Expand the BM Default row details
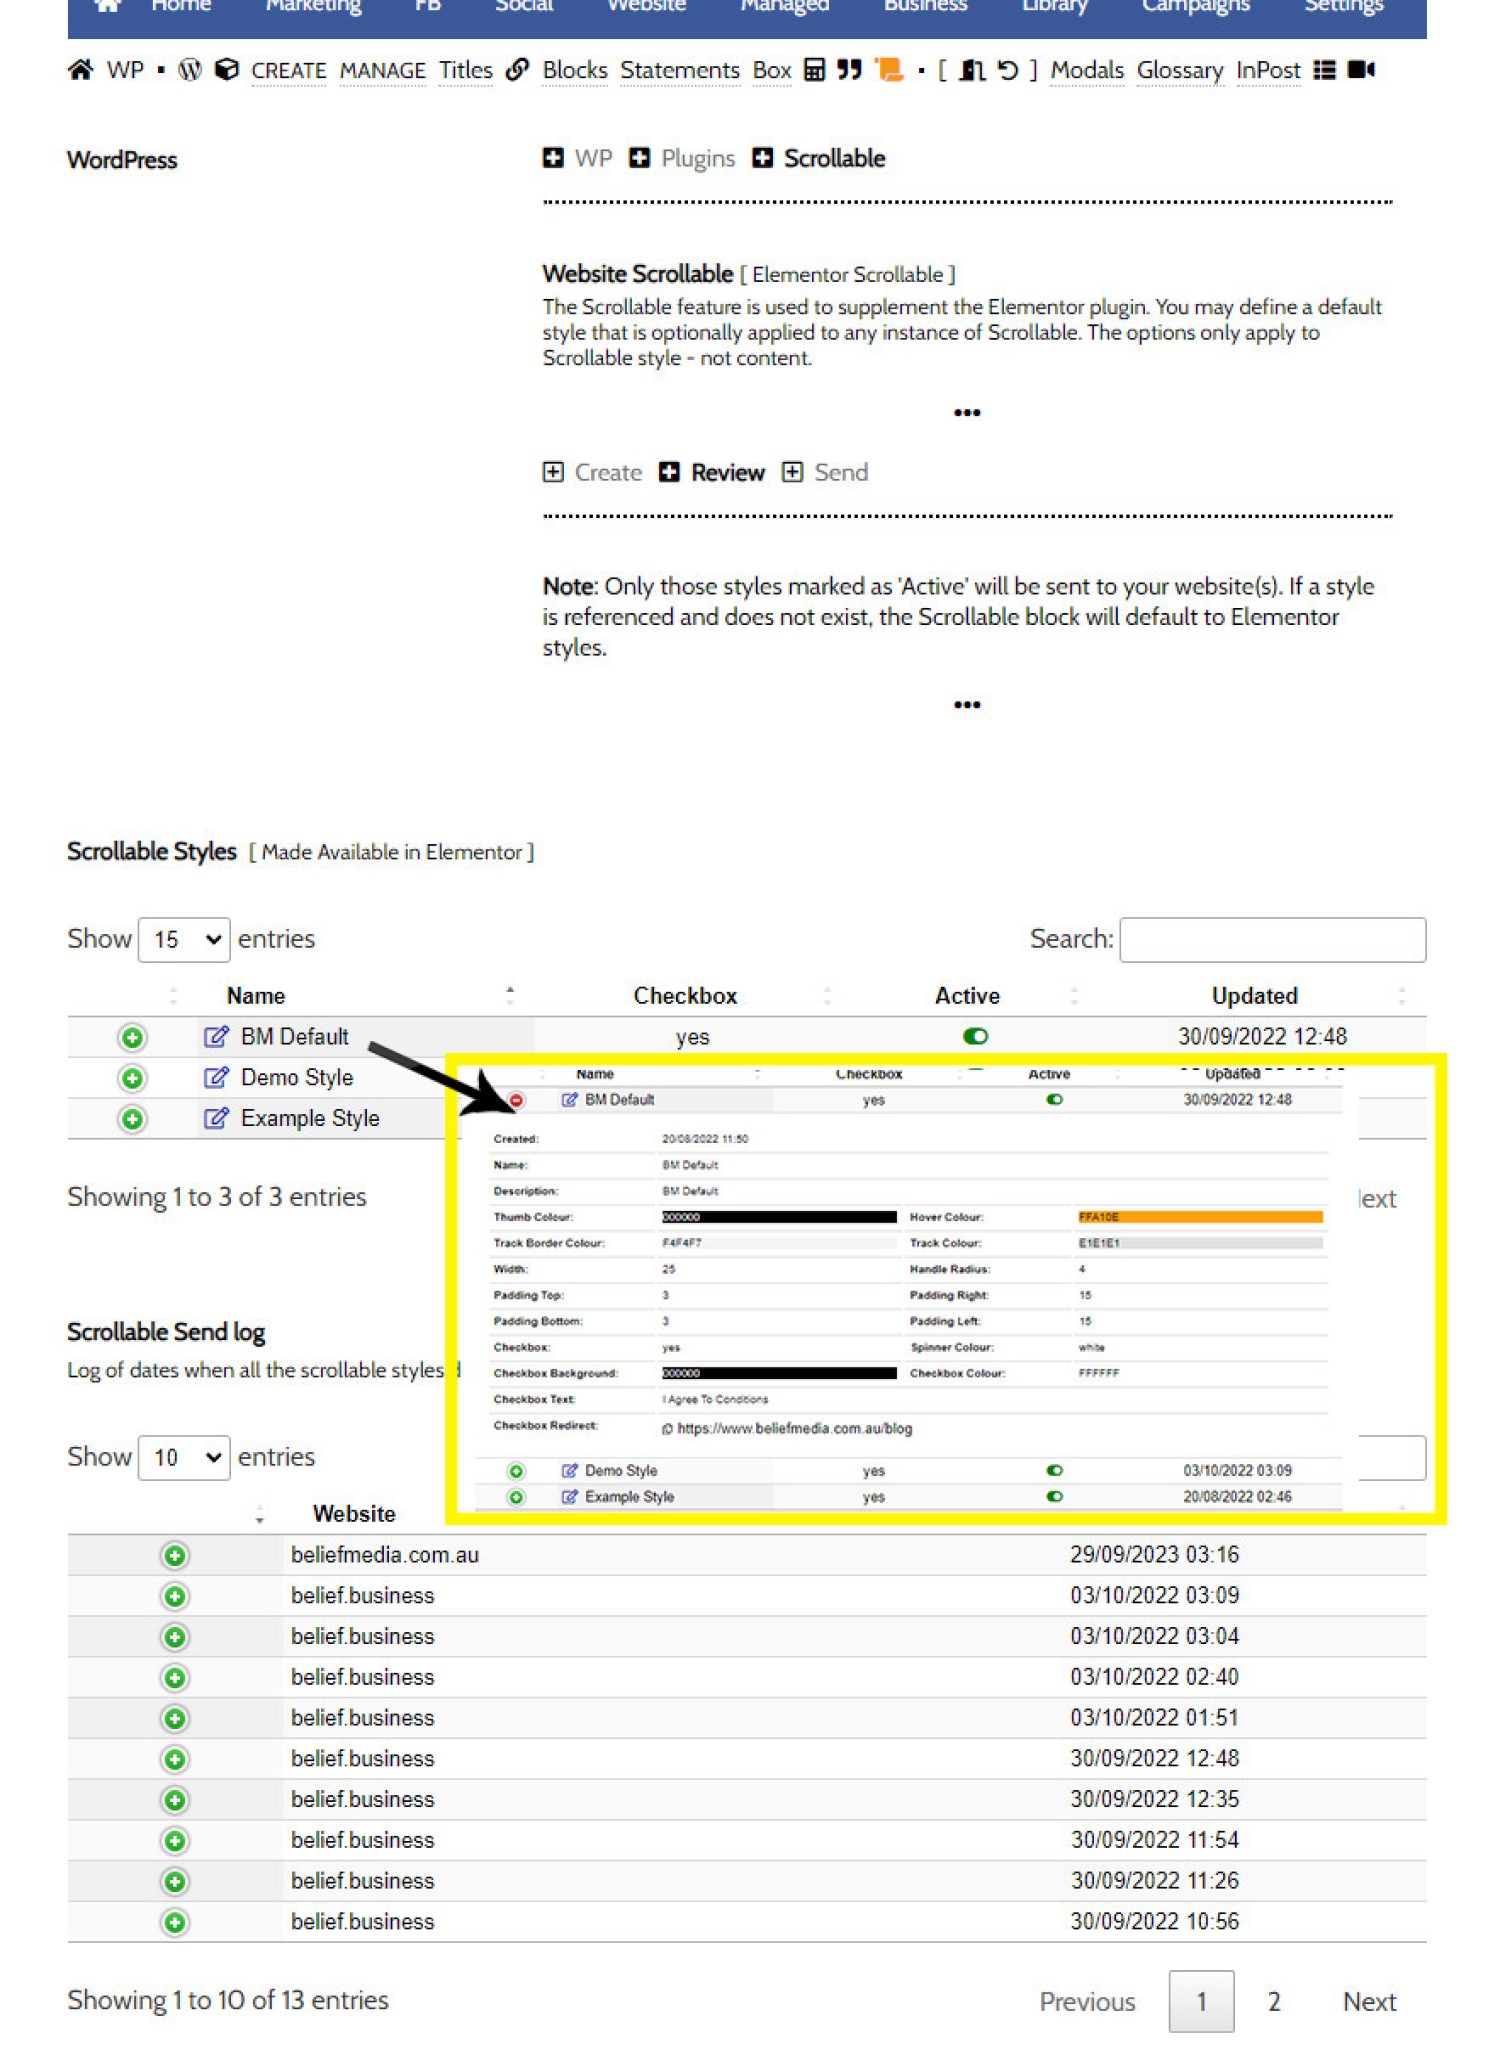Viewport: 1500px width, 2072px height. (132, 1037)
